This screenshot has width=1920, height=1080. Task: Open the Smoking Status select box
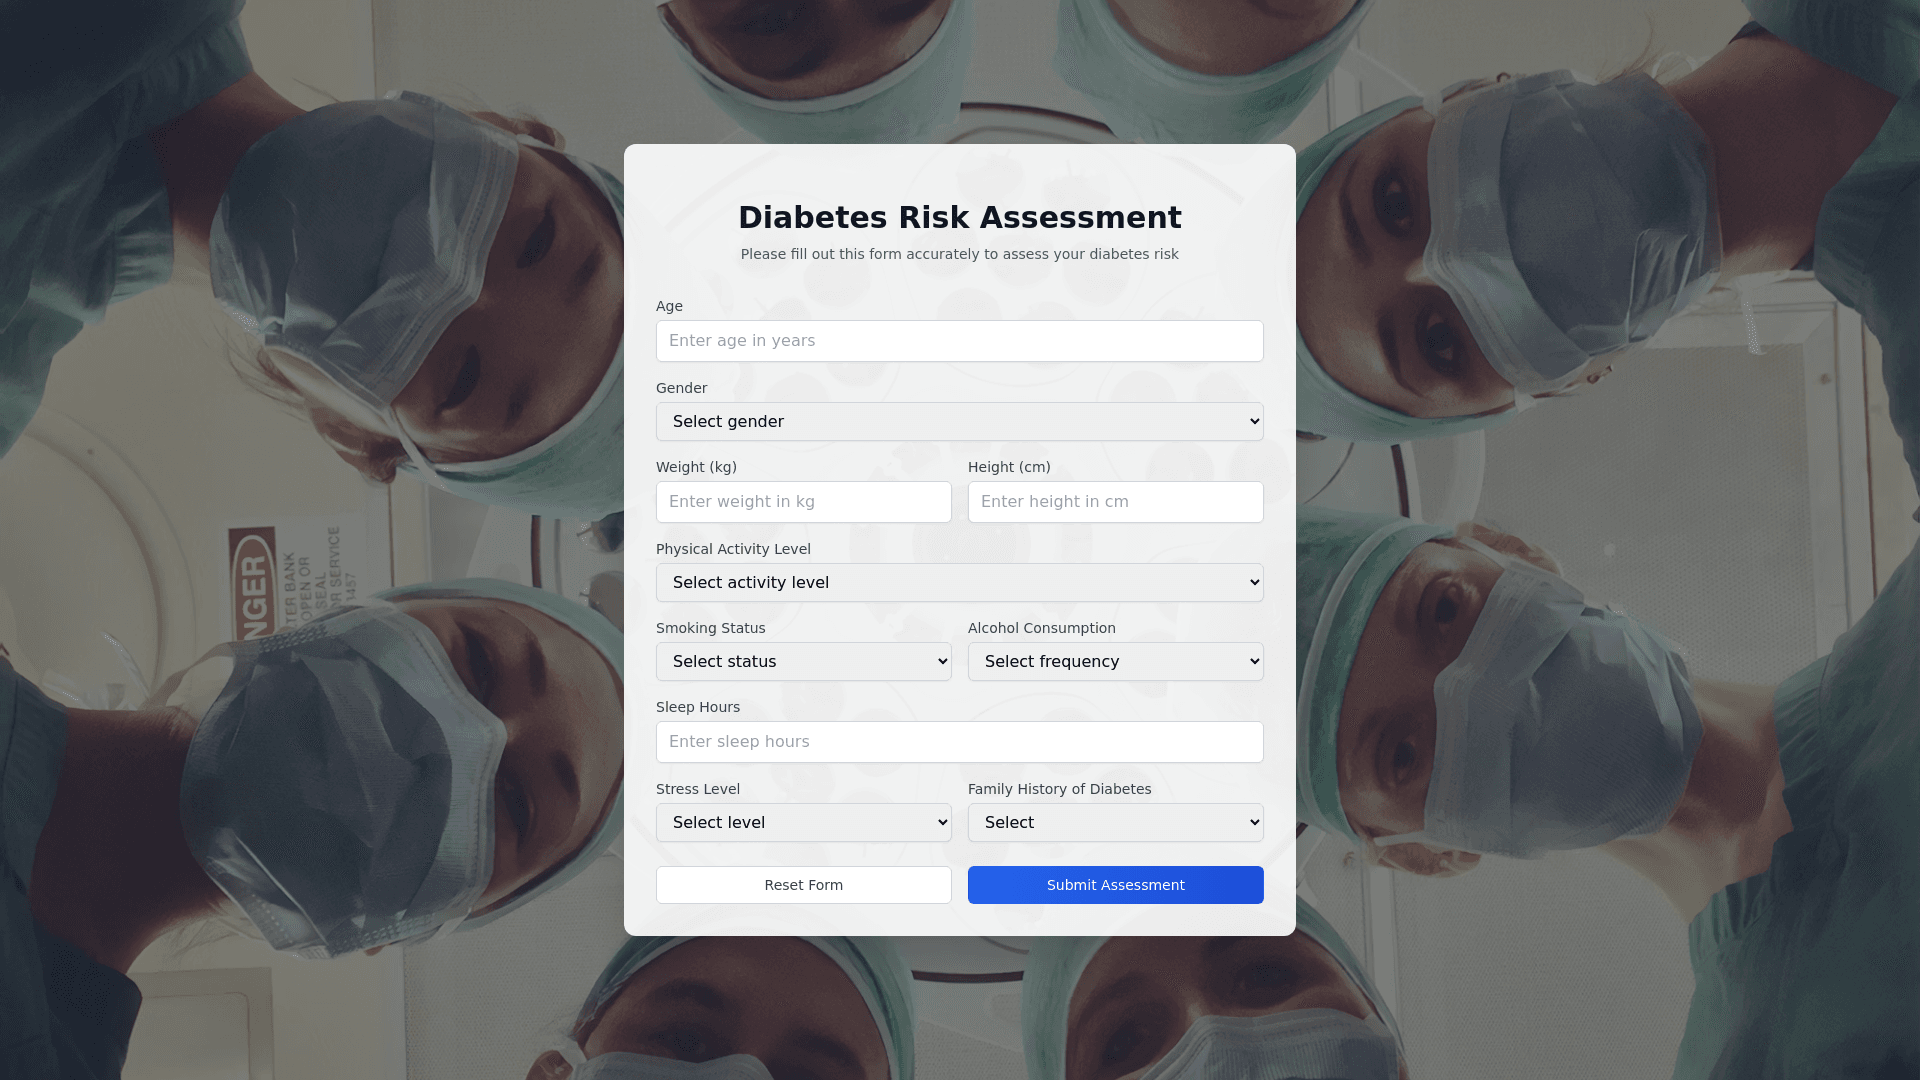(x=804, y=662)
